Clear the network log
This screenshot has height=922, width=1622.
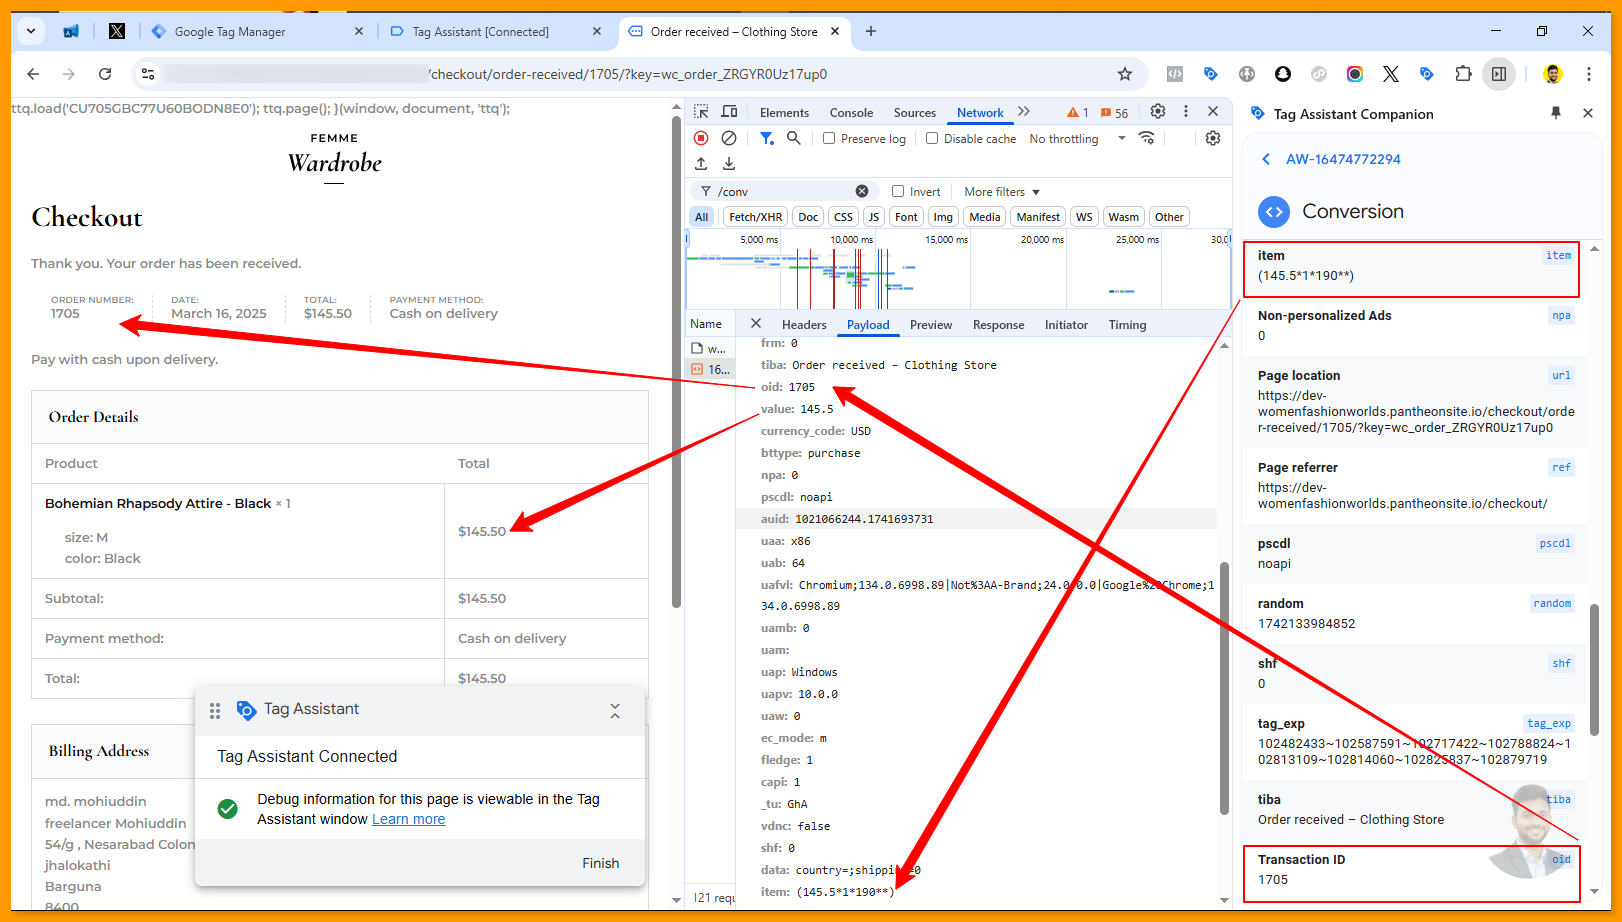[729, 138]
